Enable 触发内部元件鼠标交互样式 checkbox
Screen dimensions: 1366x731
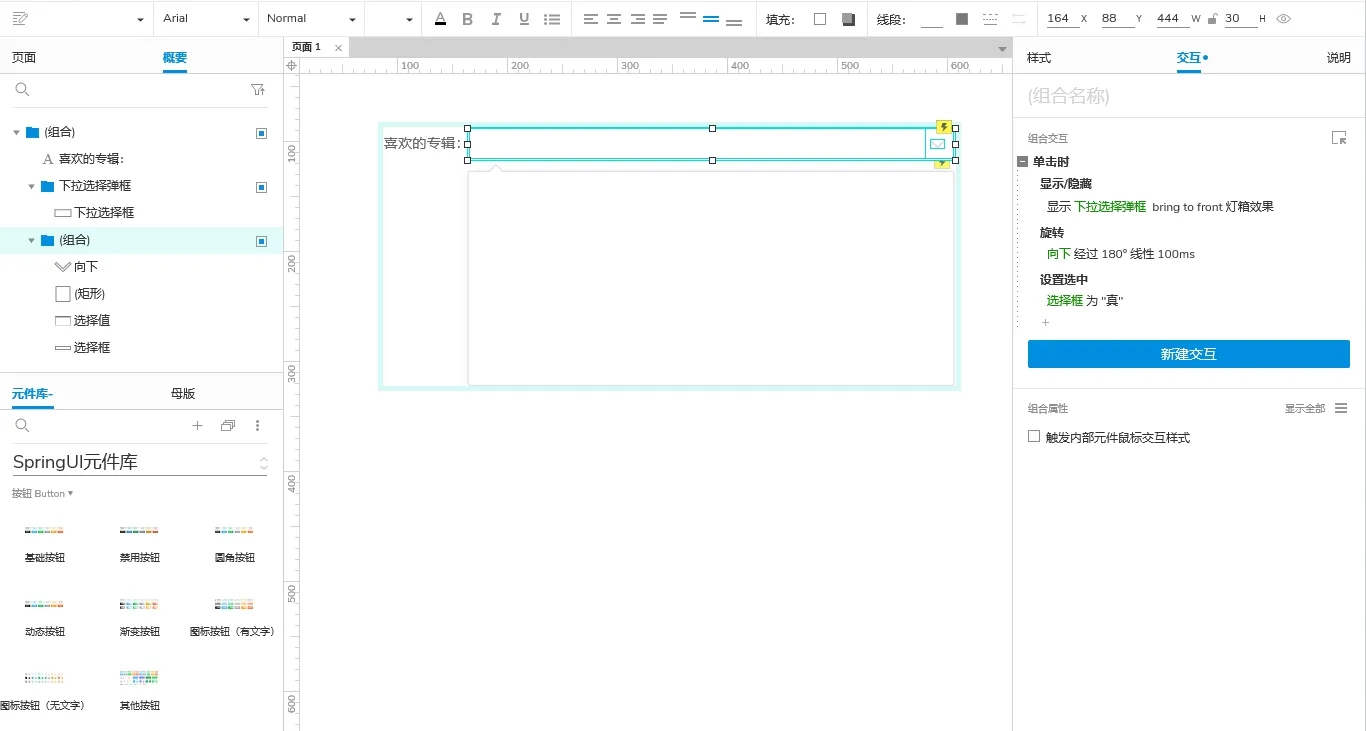tap(1034, 437)
